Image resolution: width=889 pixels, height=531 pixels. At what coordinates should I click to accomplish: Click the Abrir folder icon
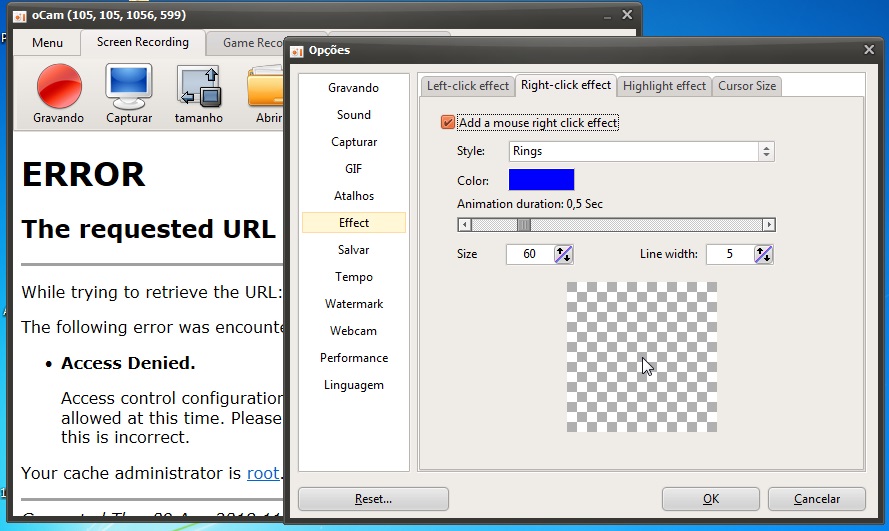(x=265, y=86)
